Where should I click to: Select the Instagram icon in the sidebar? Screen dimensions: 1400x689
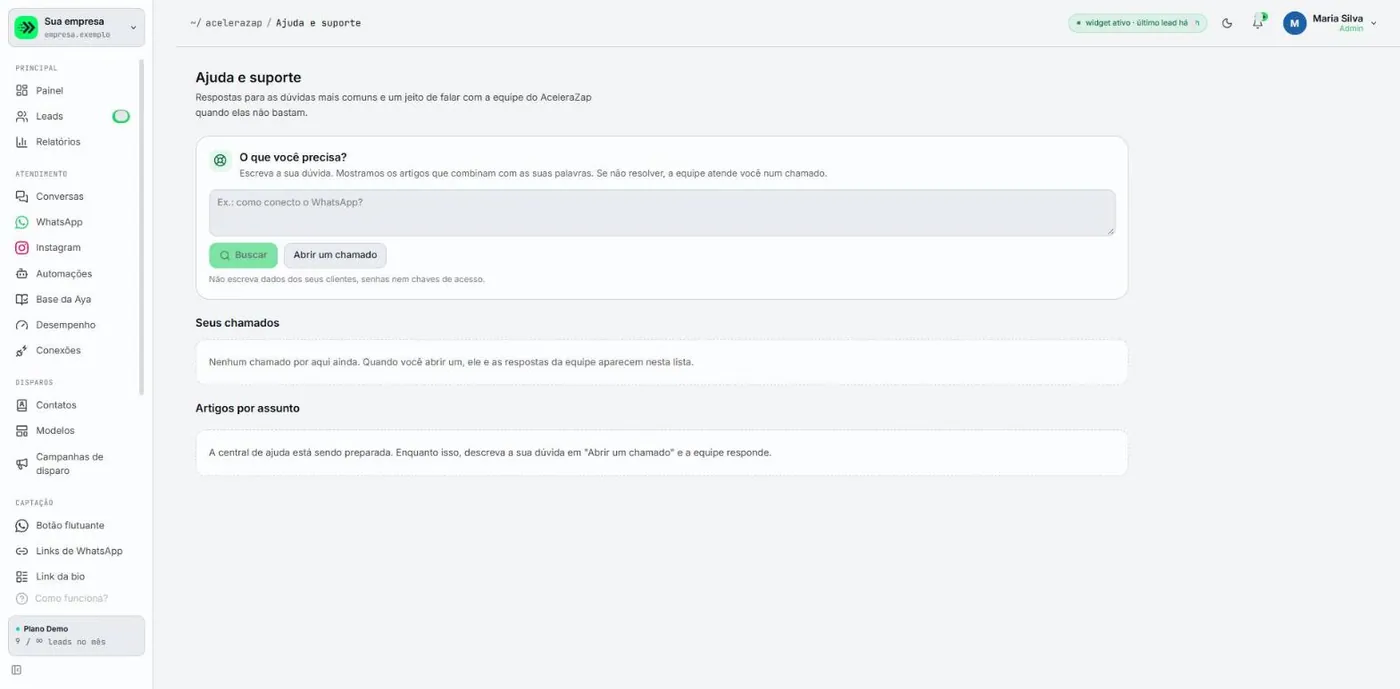click(22, 248)
